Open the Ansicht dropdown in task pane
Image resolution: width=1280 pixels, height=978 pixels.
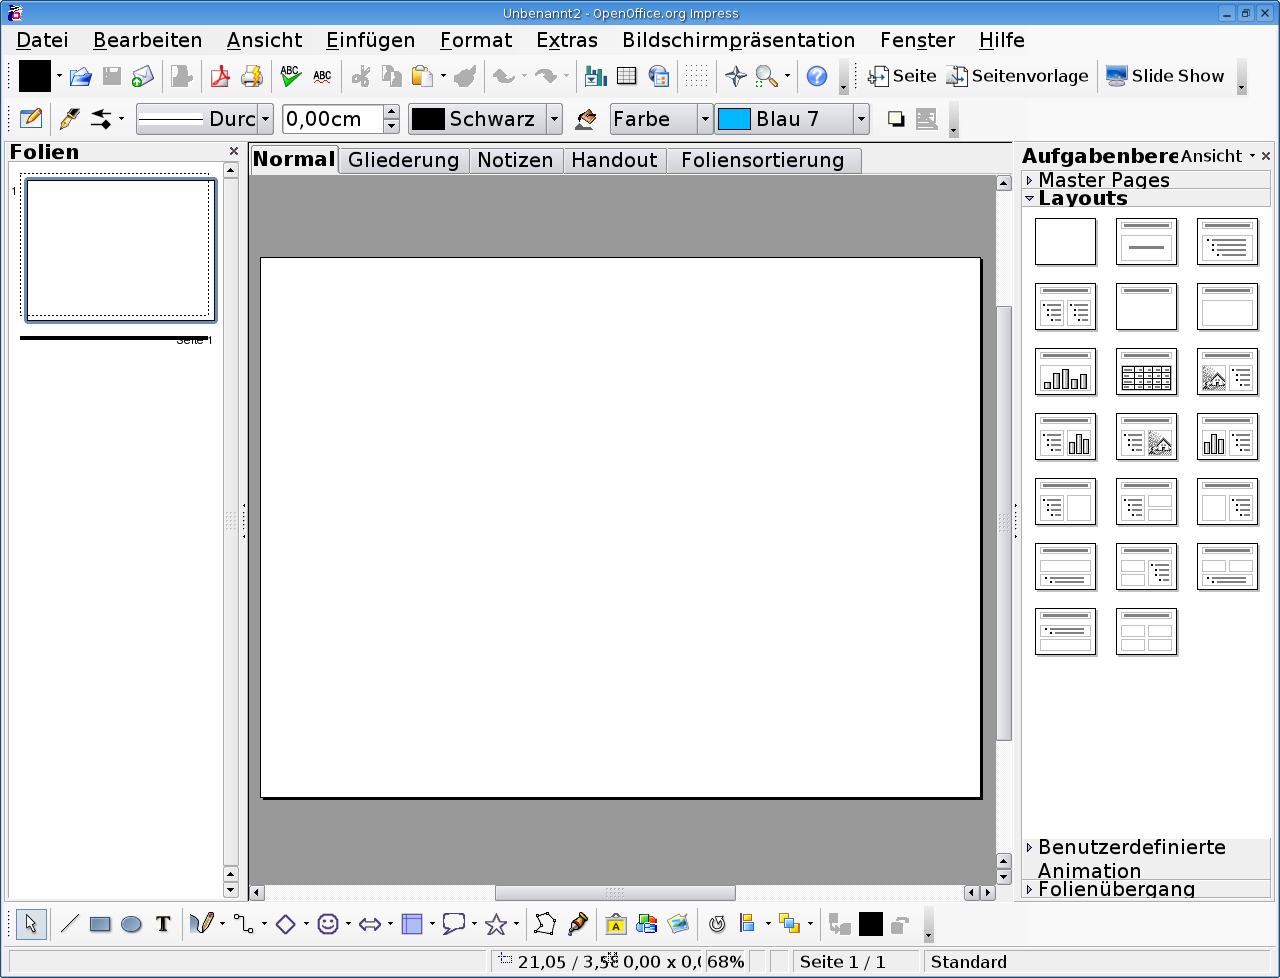1218,156
